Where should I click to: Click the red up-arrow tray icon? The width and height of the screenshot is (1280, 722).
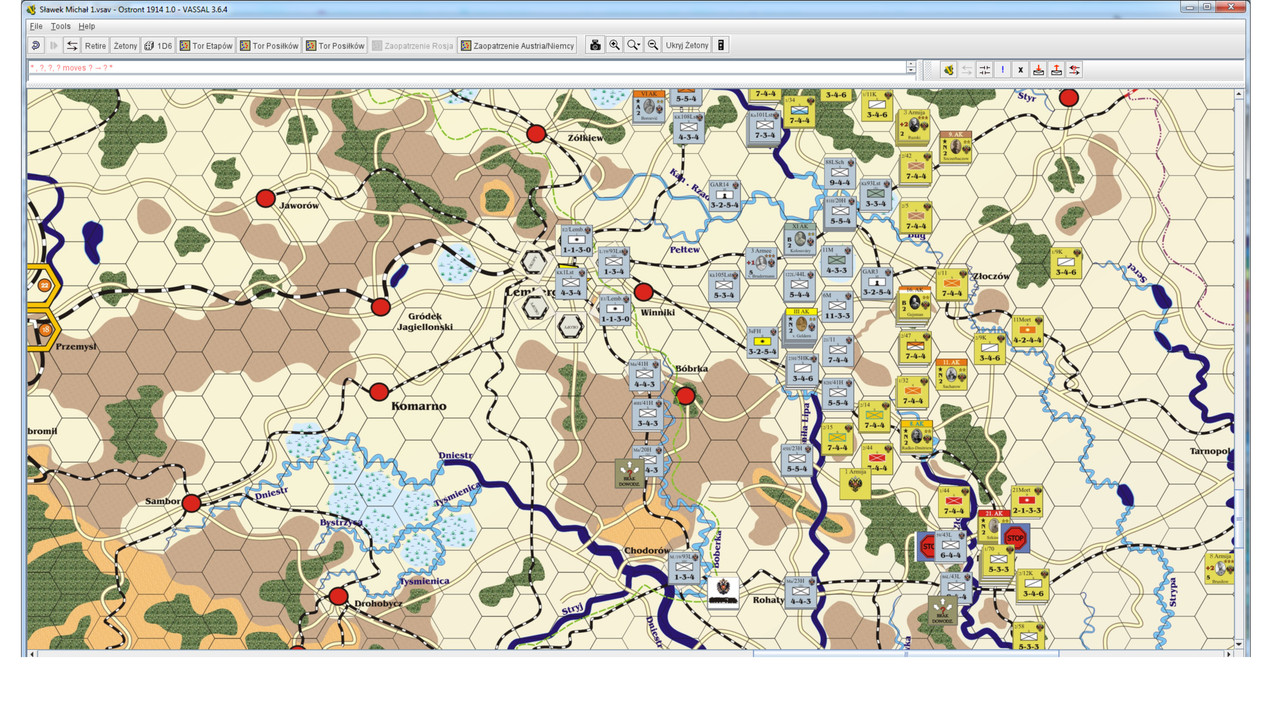coord(1057,70)
